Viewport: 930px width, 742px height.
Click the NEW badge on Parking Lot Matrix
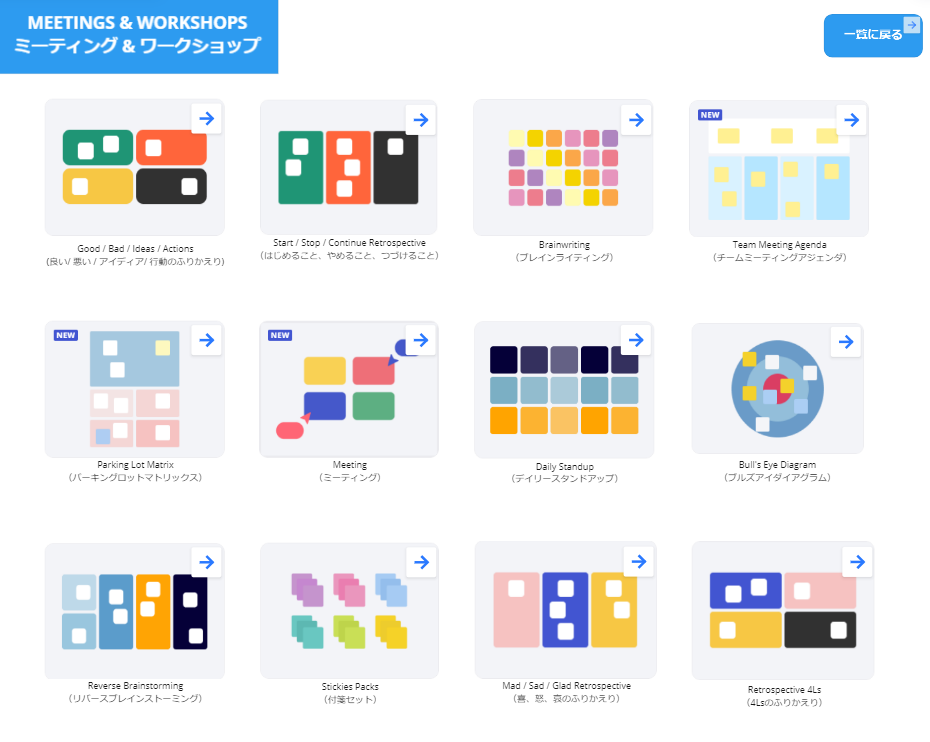[65, 335]
